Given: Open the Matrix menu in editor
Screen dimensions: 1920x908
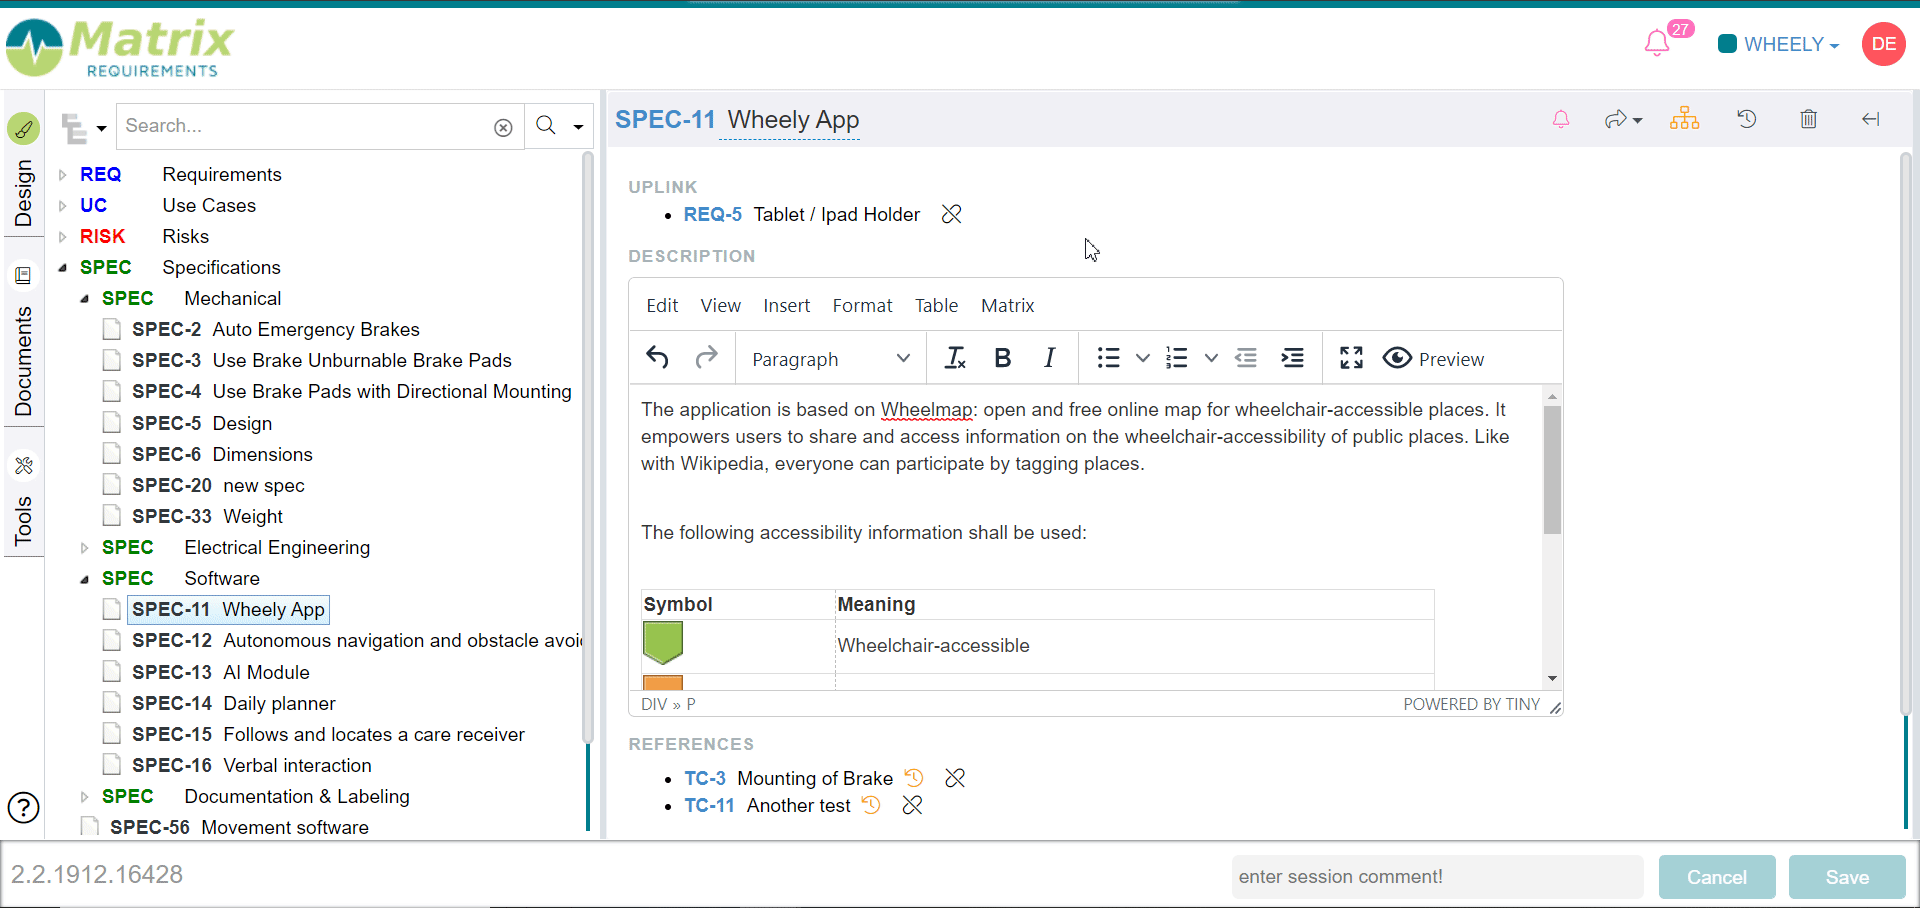Looking at the screenshot, I should coord(1007,305).
